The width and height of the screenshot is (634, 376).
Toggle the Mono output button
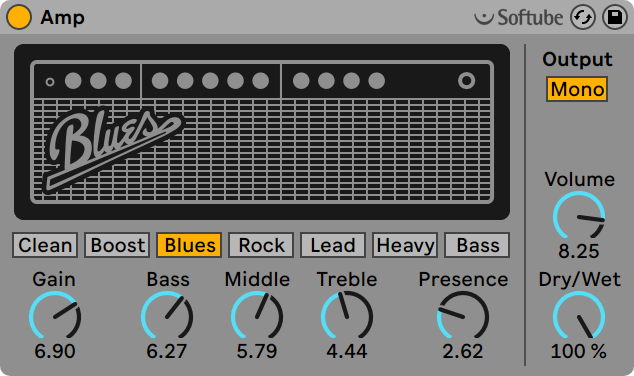pos(577,89)
